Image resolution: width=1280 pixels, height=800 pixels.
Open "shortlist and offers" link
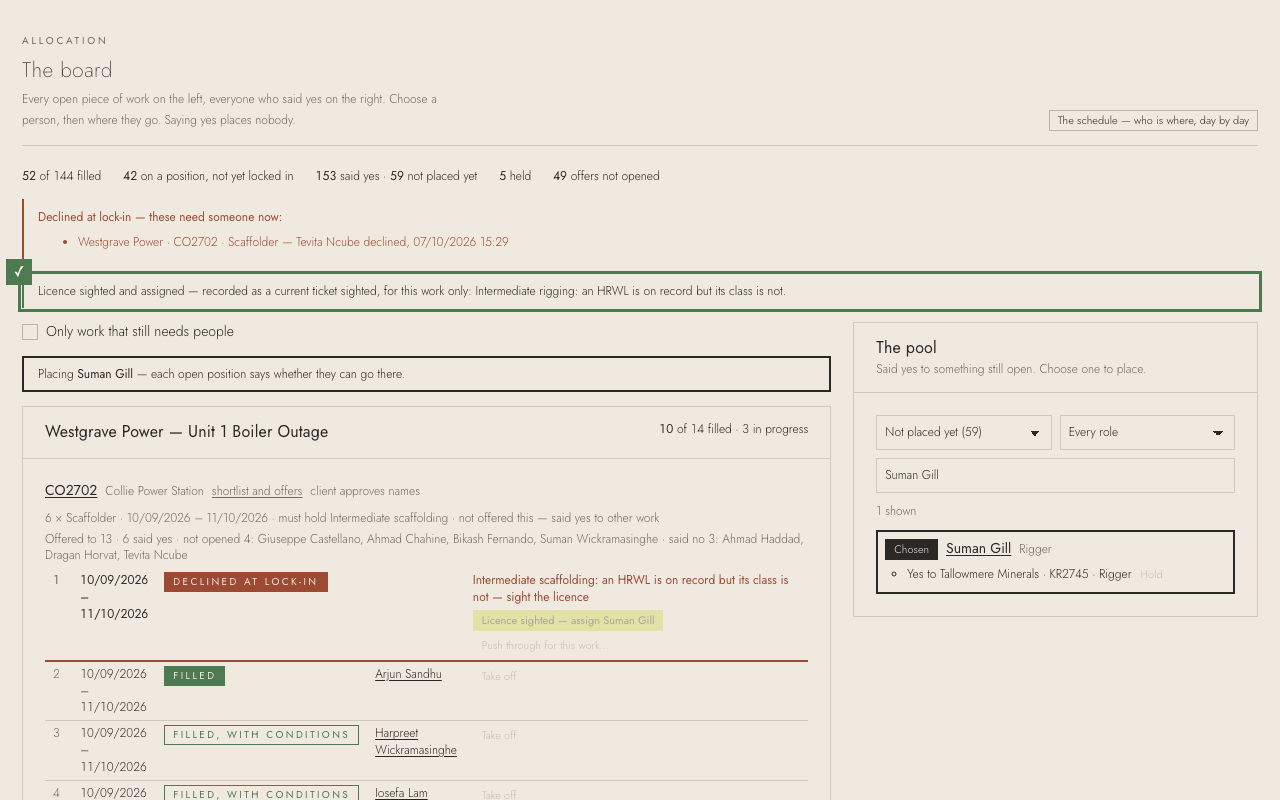257,491
